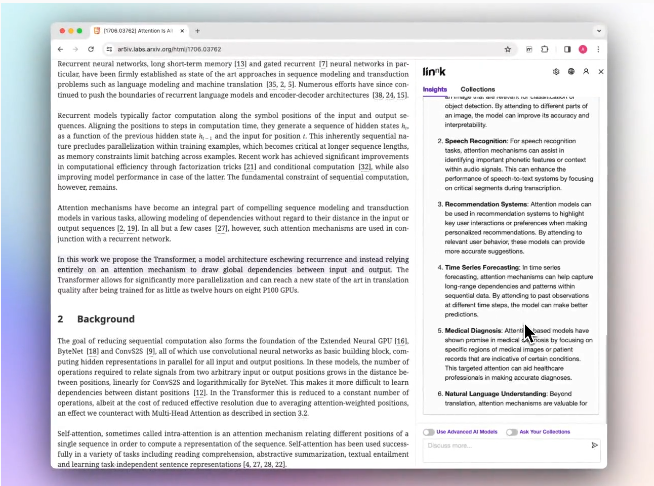The image size is (654, 486).
Task: Close the Linnk side panel
Action: [x=600, y=71]
